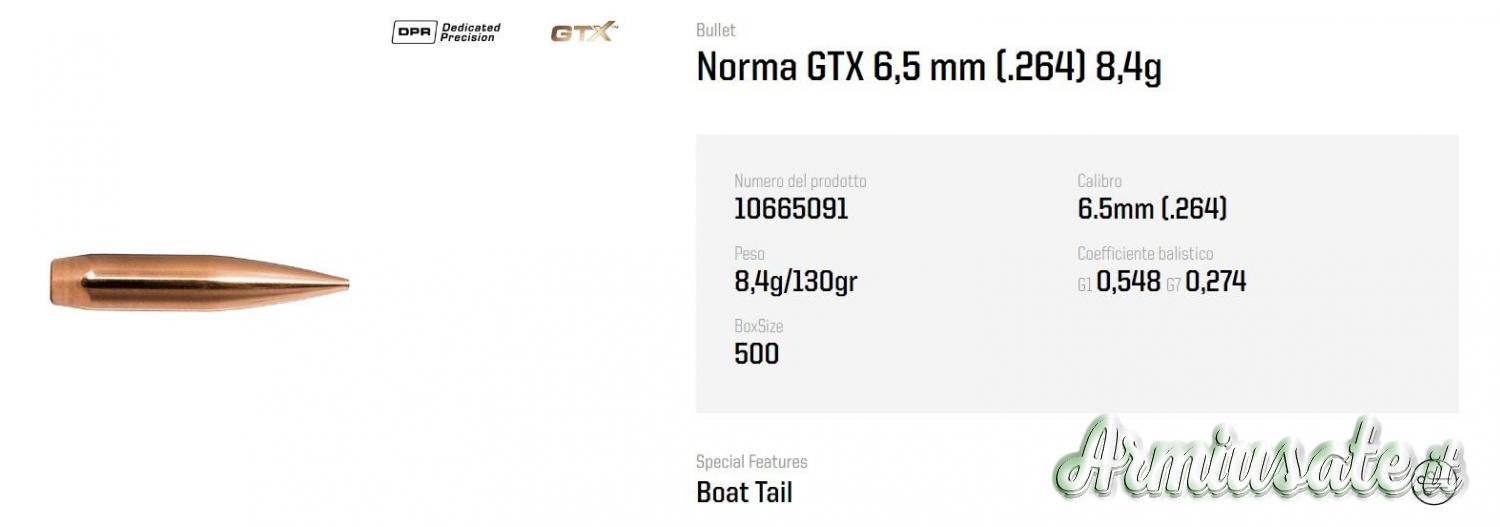The height and width of the screenshot is (527, 1500).
Task: Click the "Numero del prodotto" label
Action: tap(800, 181)
